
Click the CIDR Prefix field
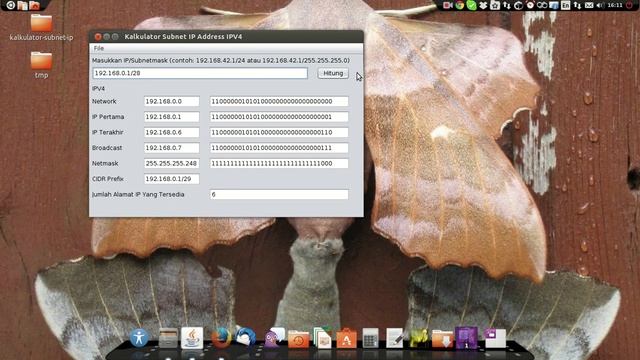171,179
